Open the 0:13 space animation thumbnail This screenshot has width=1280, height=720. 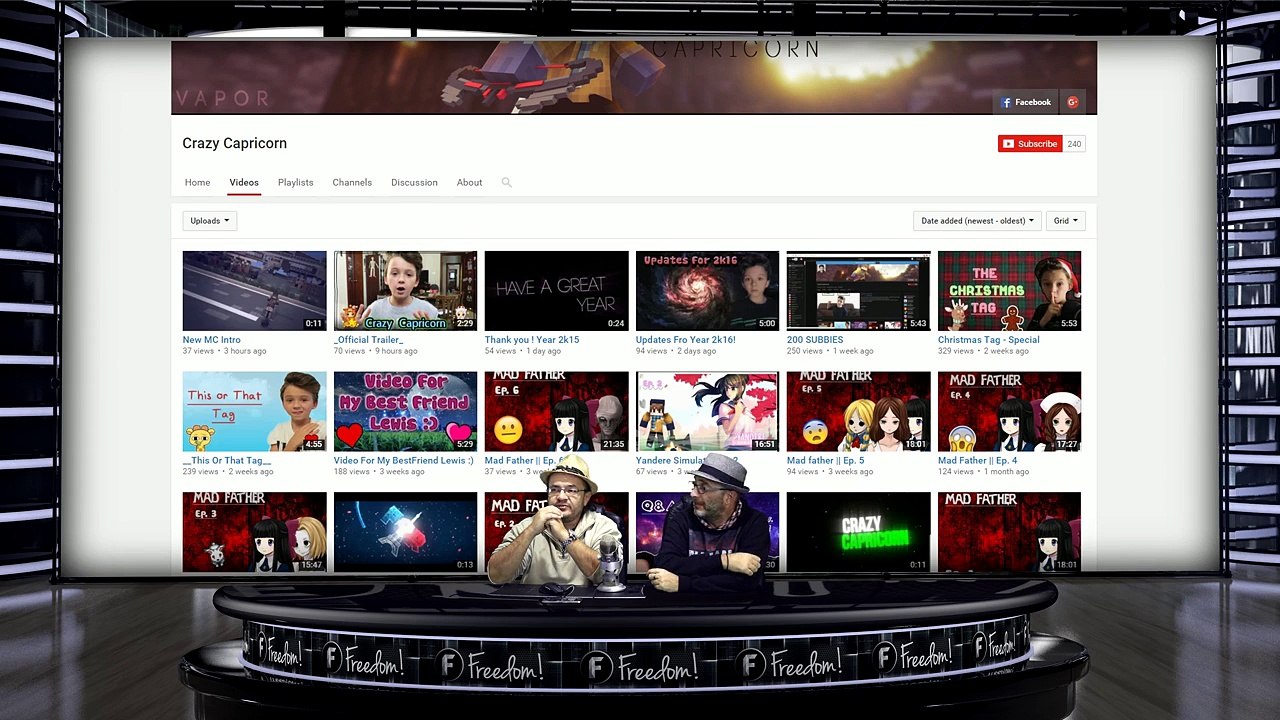pyautogui.click(x=405, y=532)
